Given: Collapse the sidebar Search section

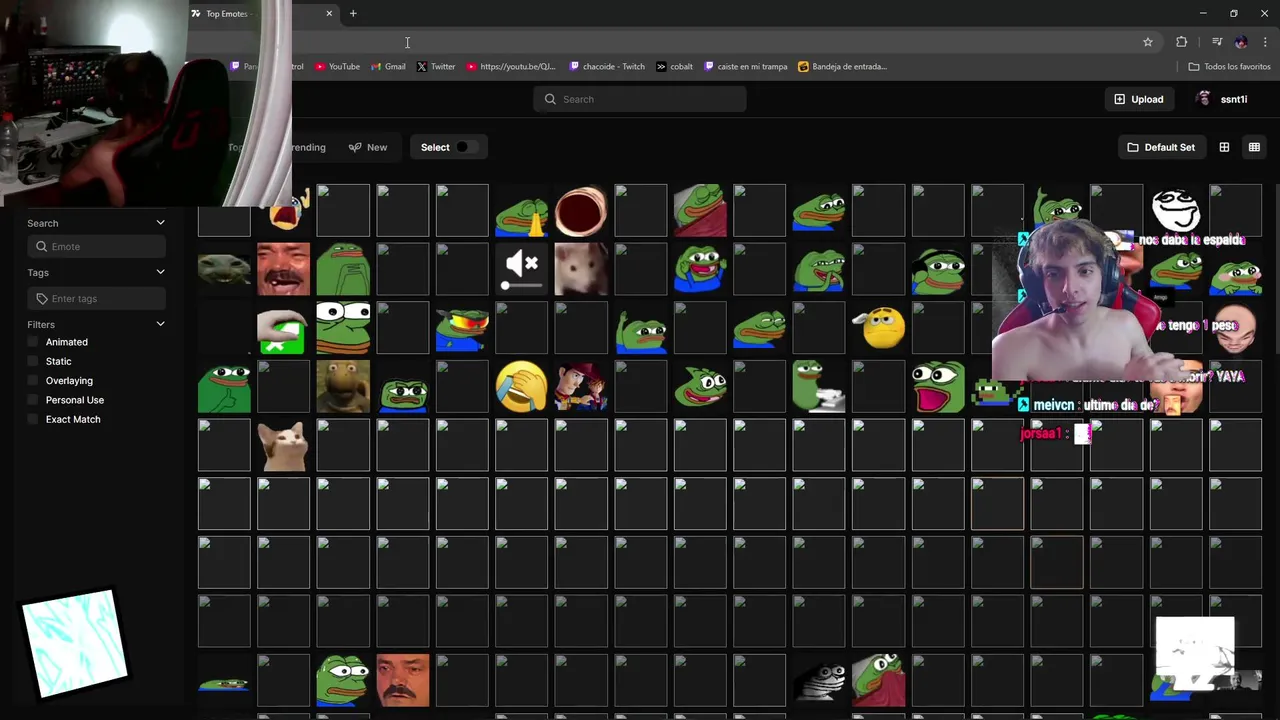Looking at the screenshot, I should [160, 223].
